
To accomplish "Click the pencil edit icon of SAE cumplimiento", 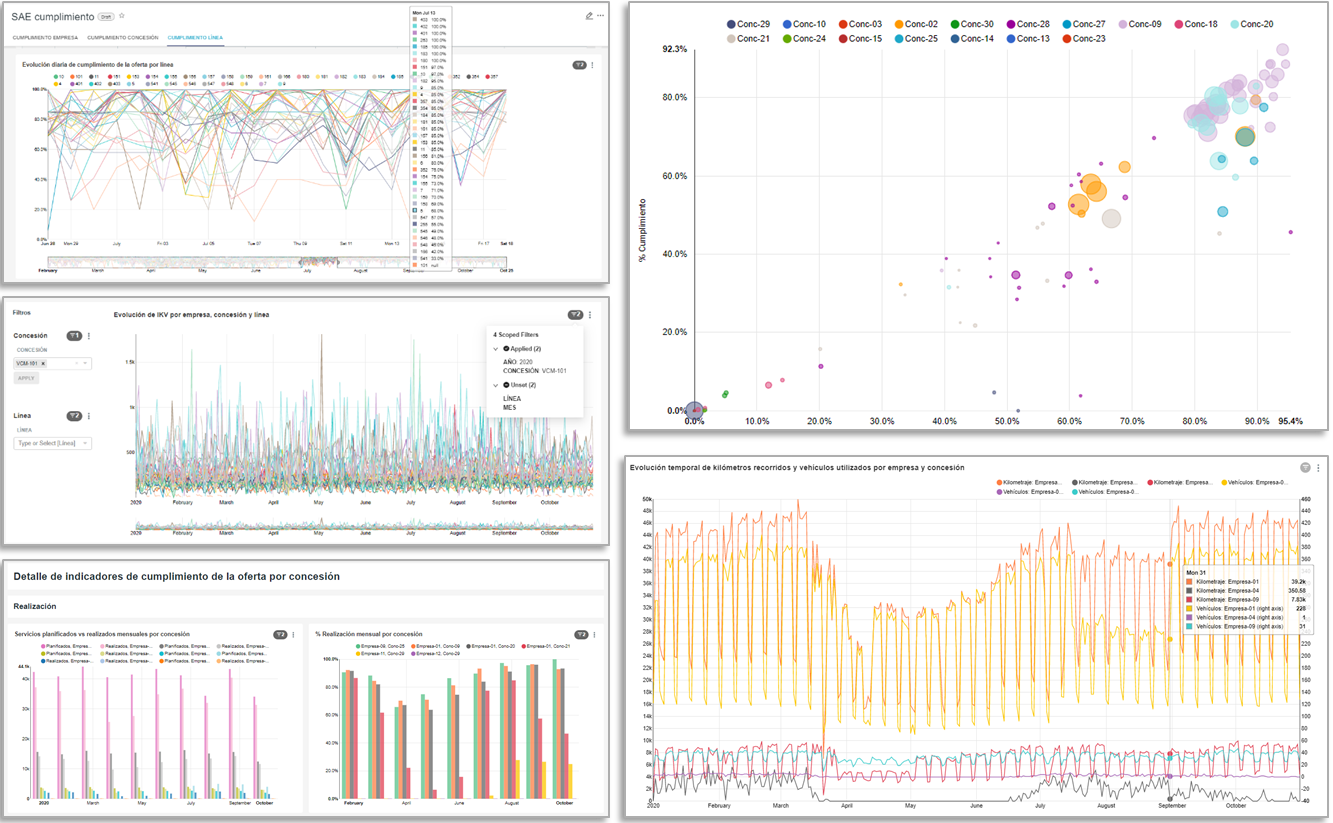I will point(589,16).
